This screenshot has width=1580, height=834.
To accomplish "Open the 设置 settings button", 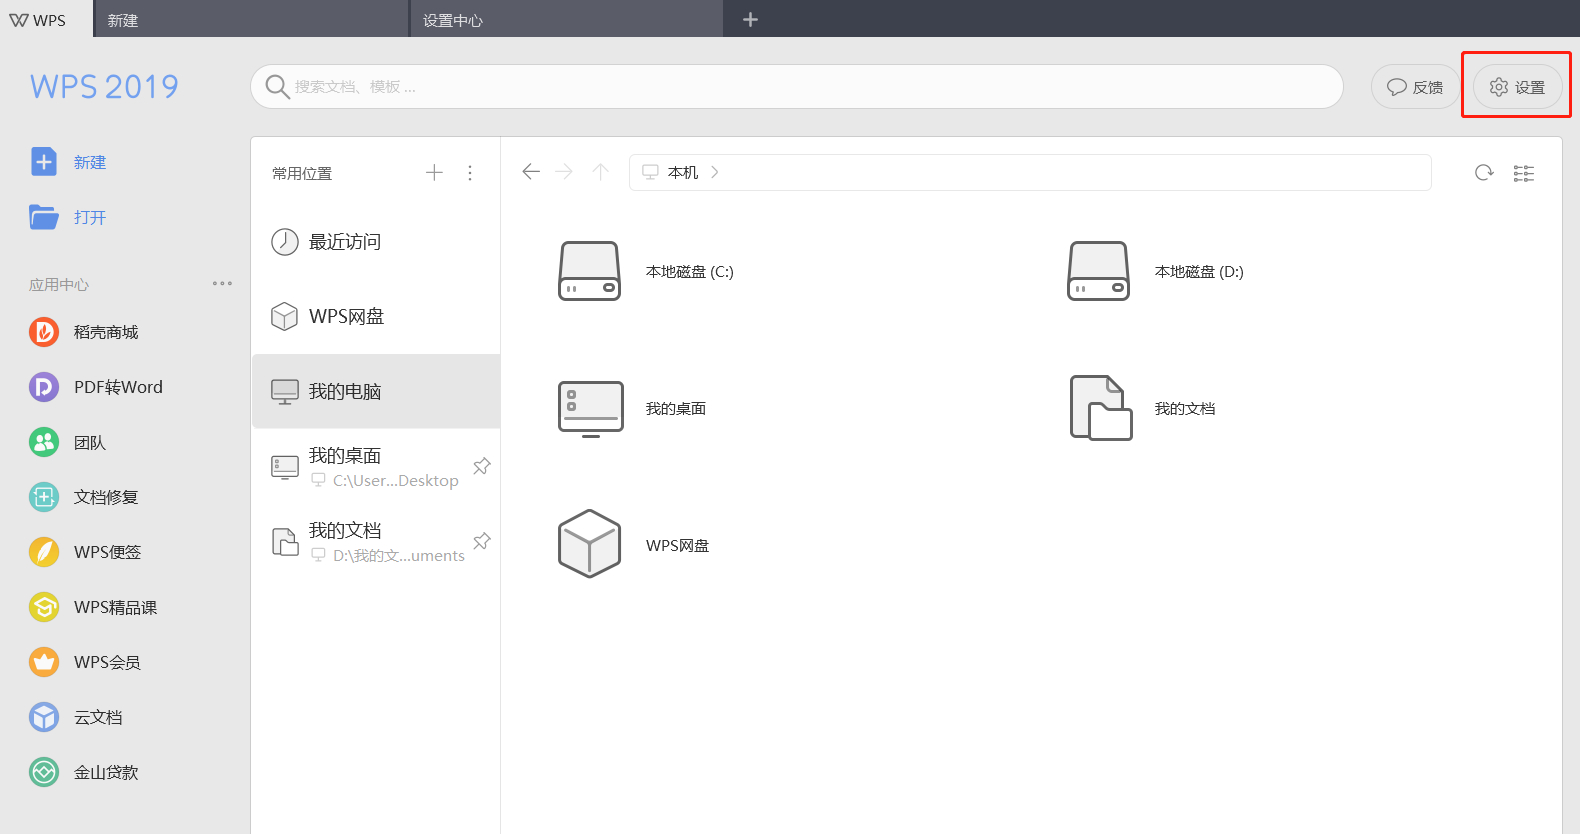I will (x=1517, y=87).
